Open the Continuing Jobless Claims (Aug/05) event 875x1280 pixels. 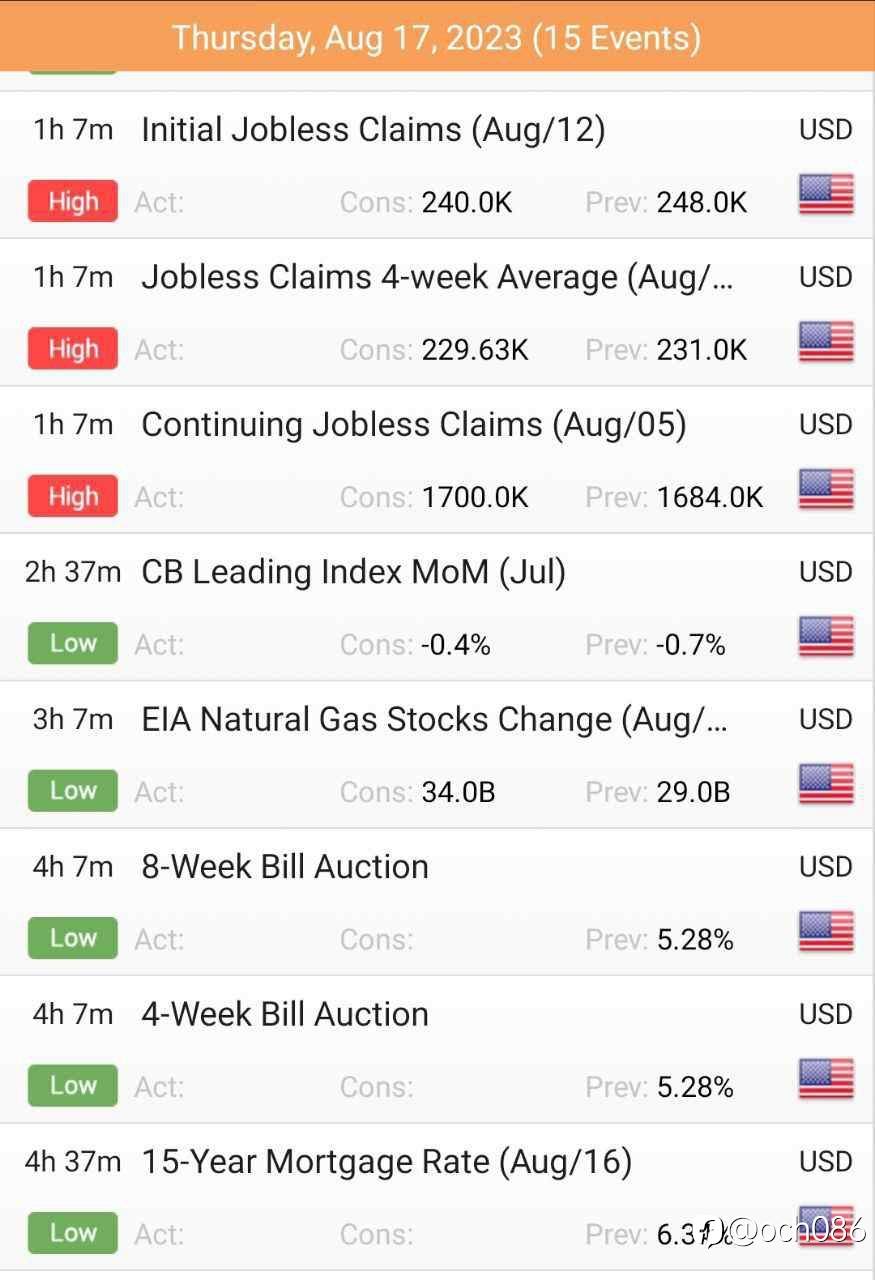click(437, 459)
